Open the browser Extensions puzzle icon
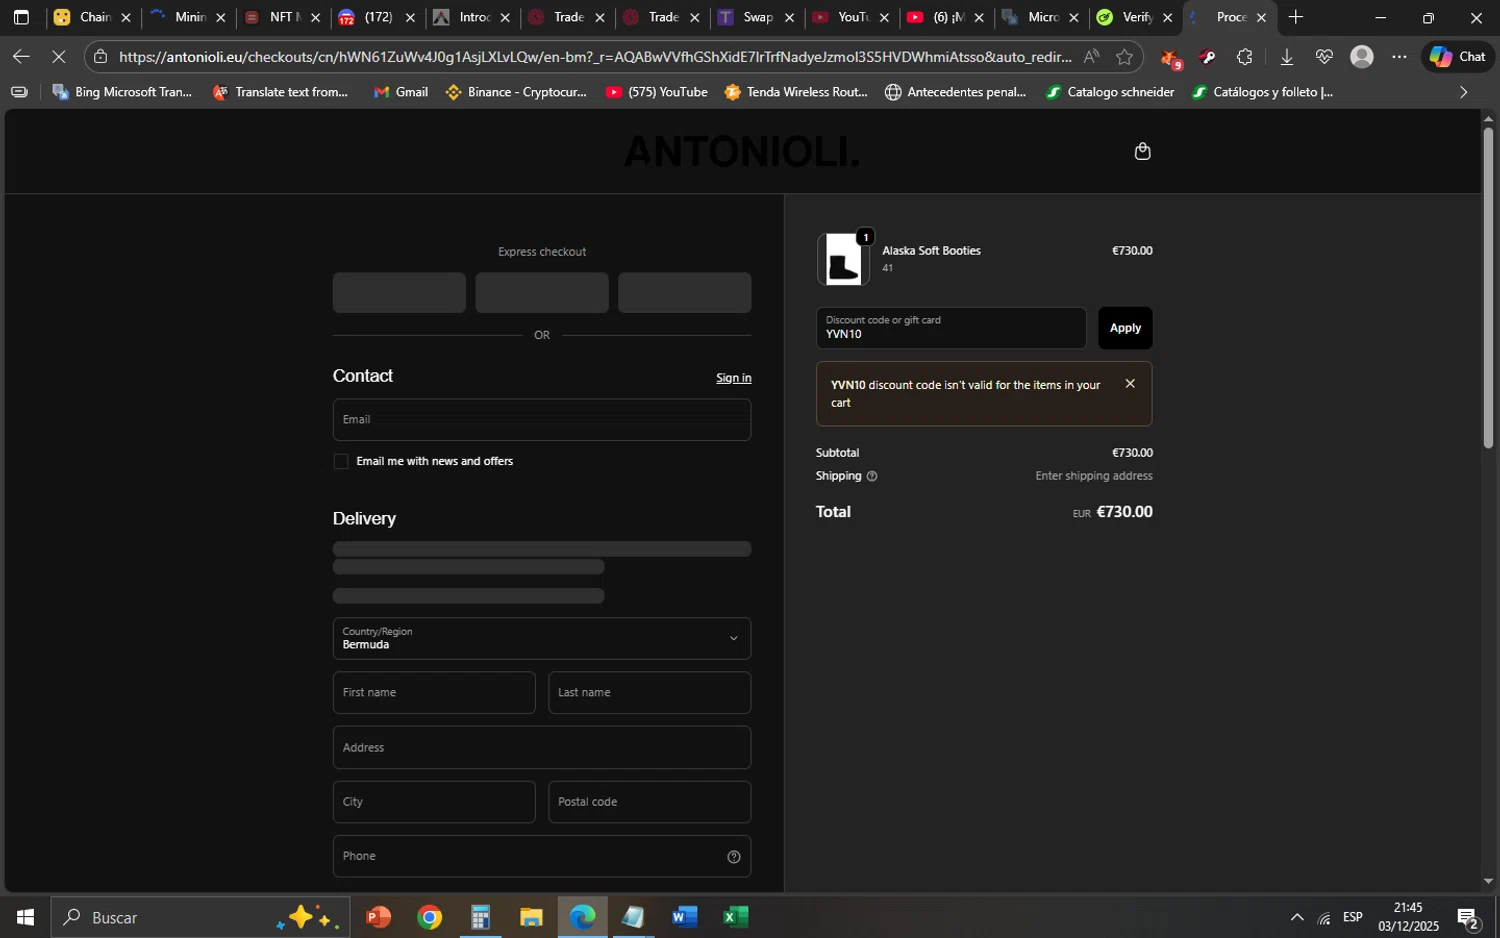 [1244, 57]
